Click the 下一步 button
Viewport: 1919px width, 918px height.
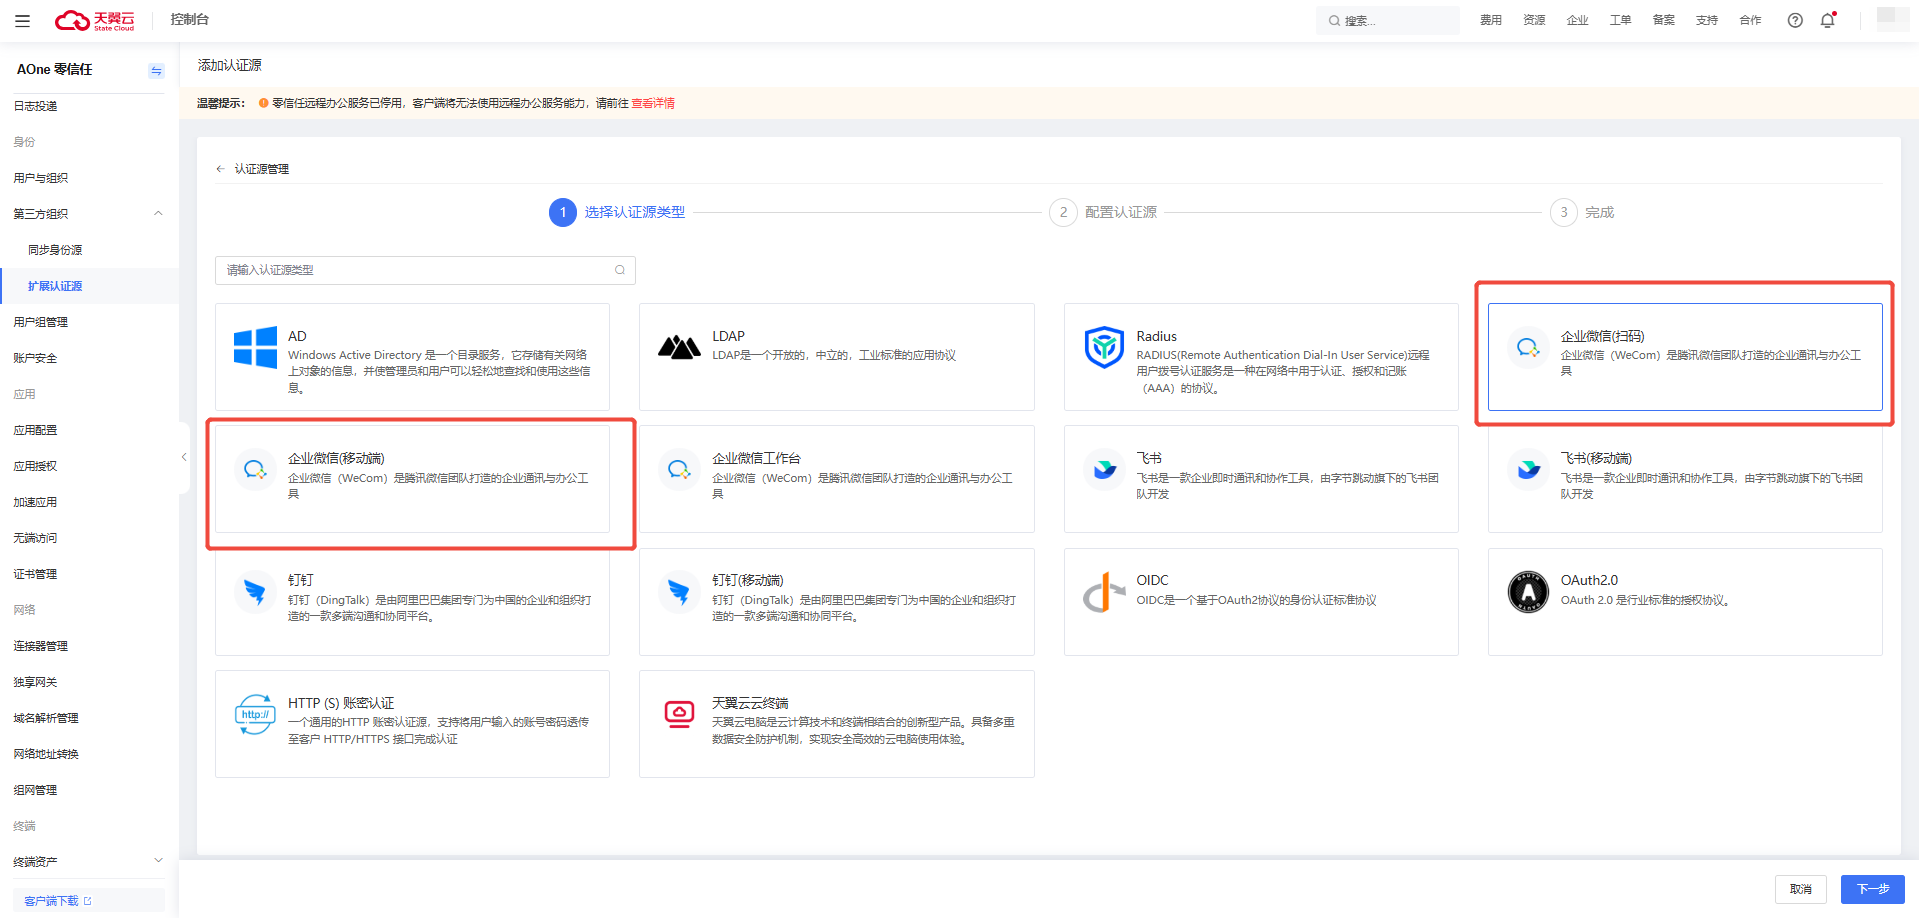pyautogui.click(x=1872, y=889)
